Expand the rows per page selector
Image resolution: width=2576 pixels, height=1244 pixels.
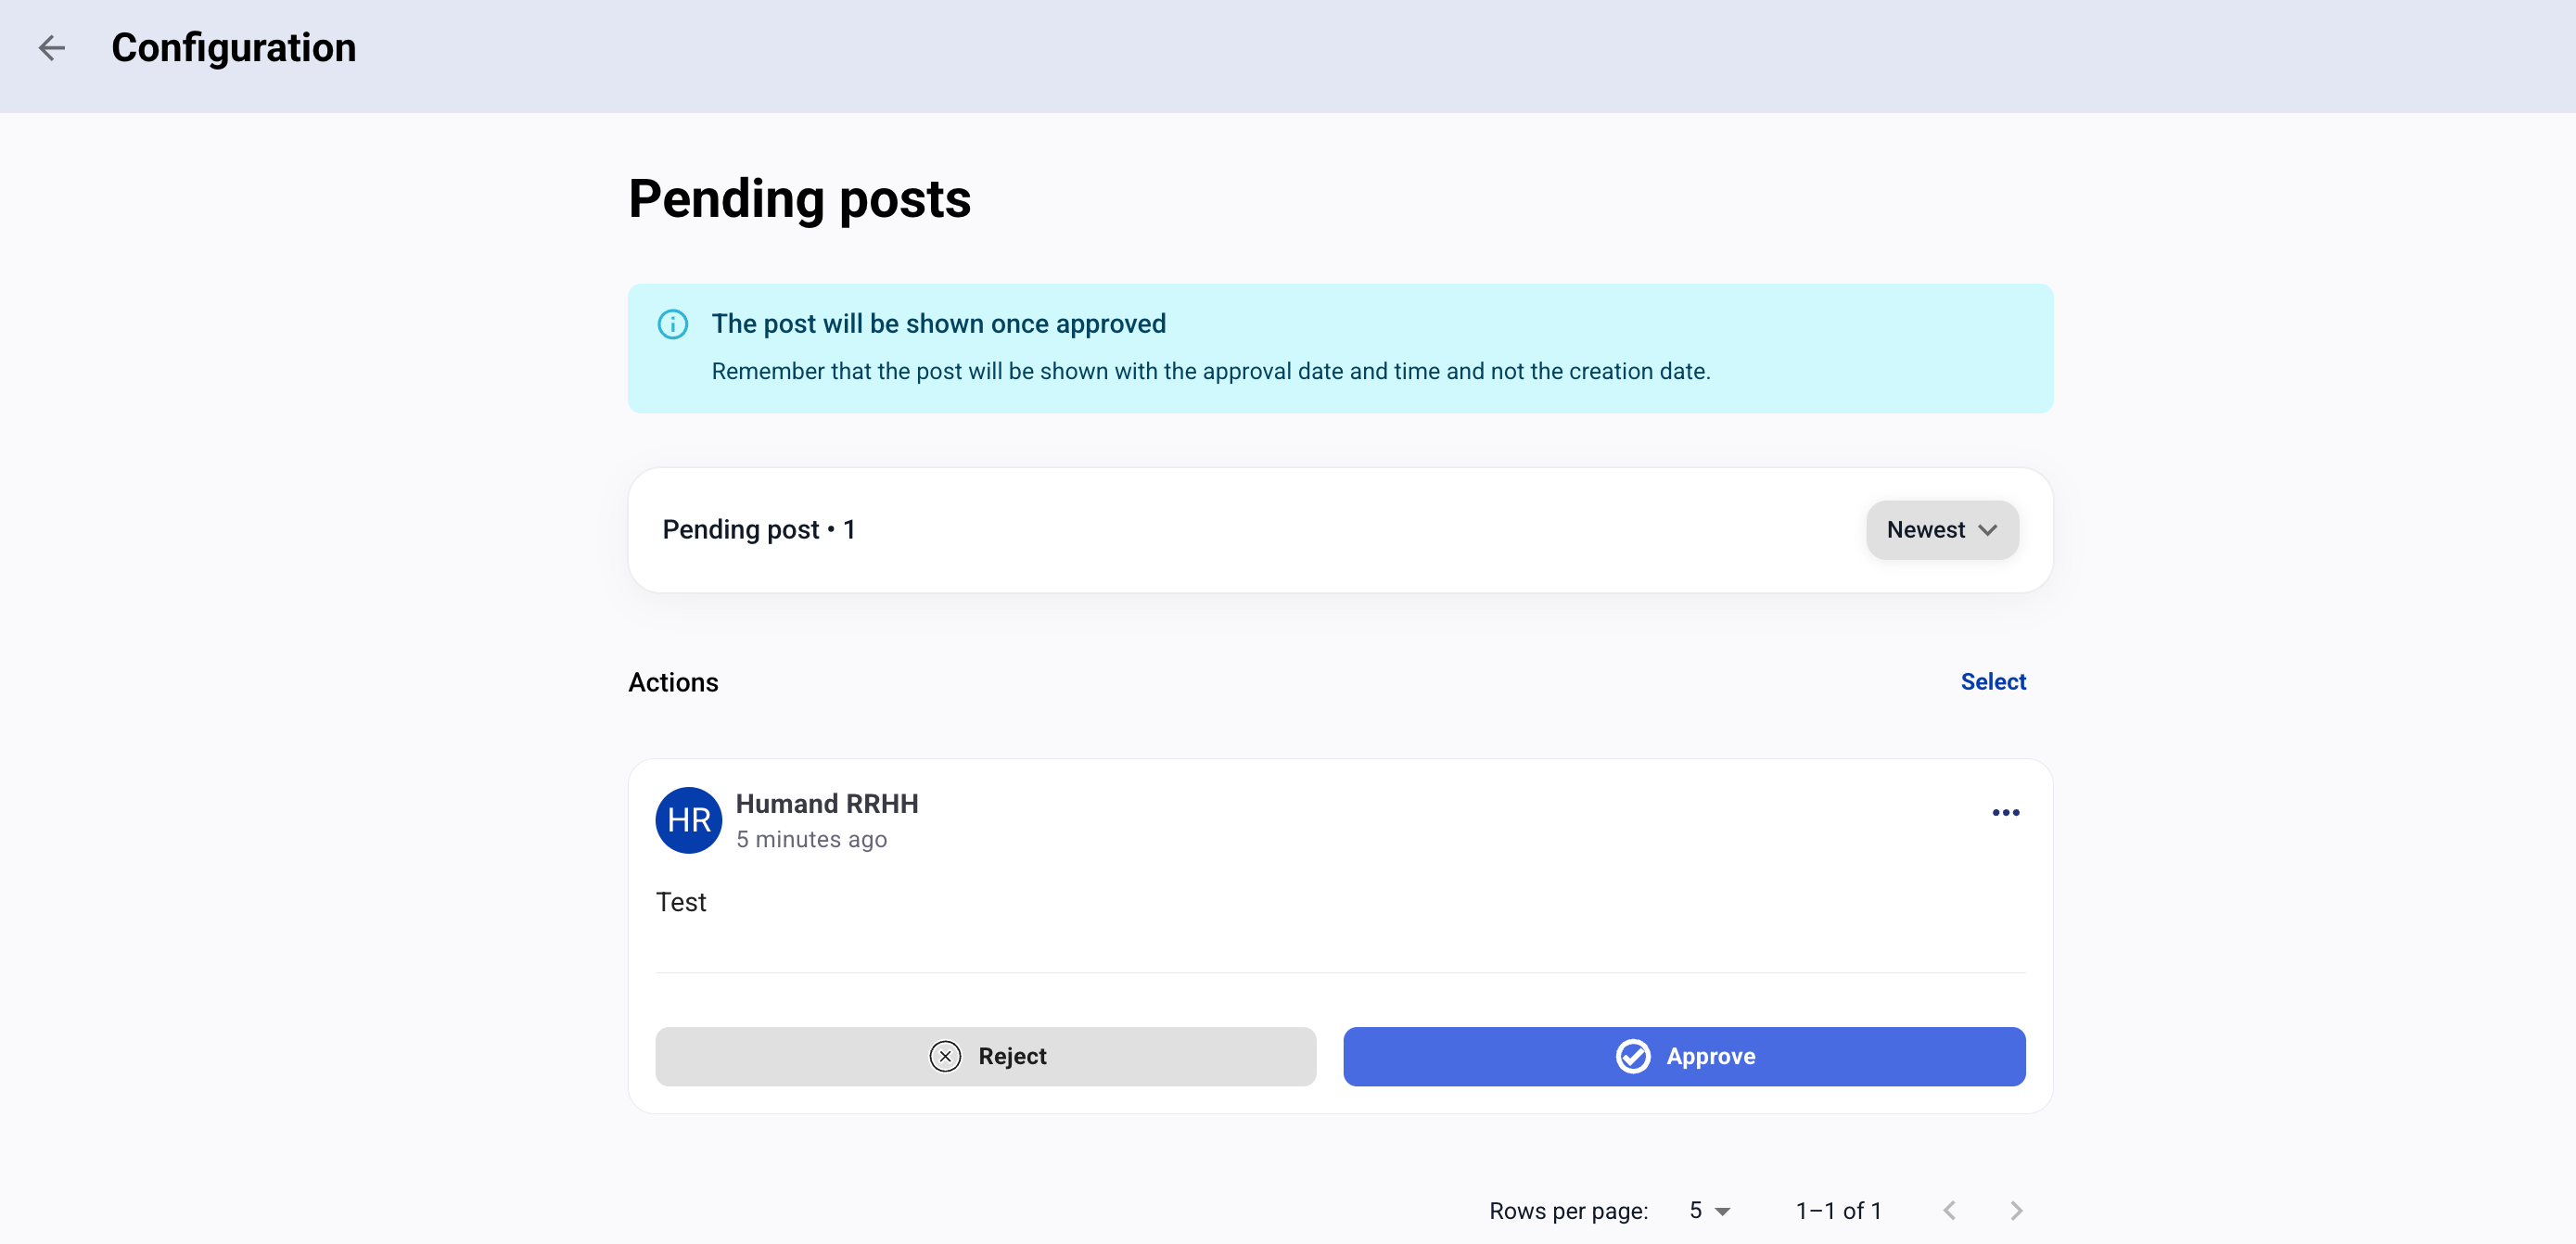click(x=1708, y=1210)
